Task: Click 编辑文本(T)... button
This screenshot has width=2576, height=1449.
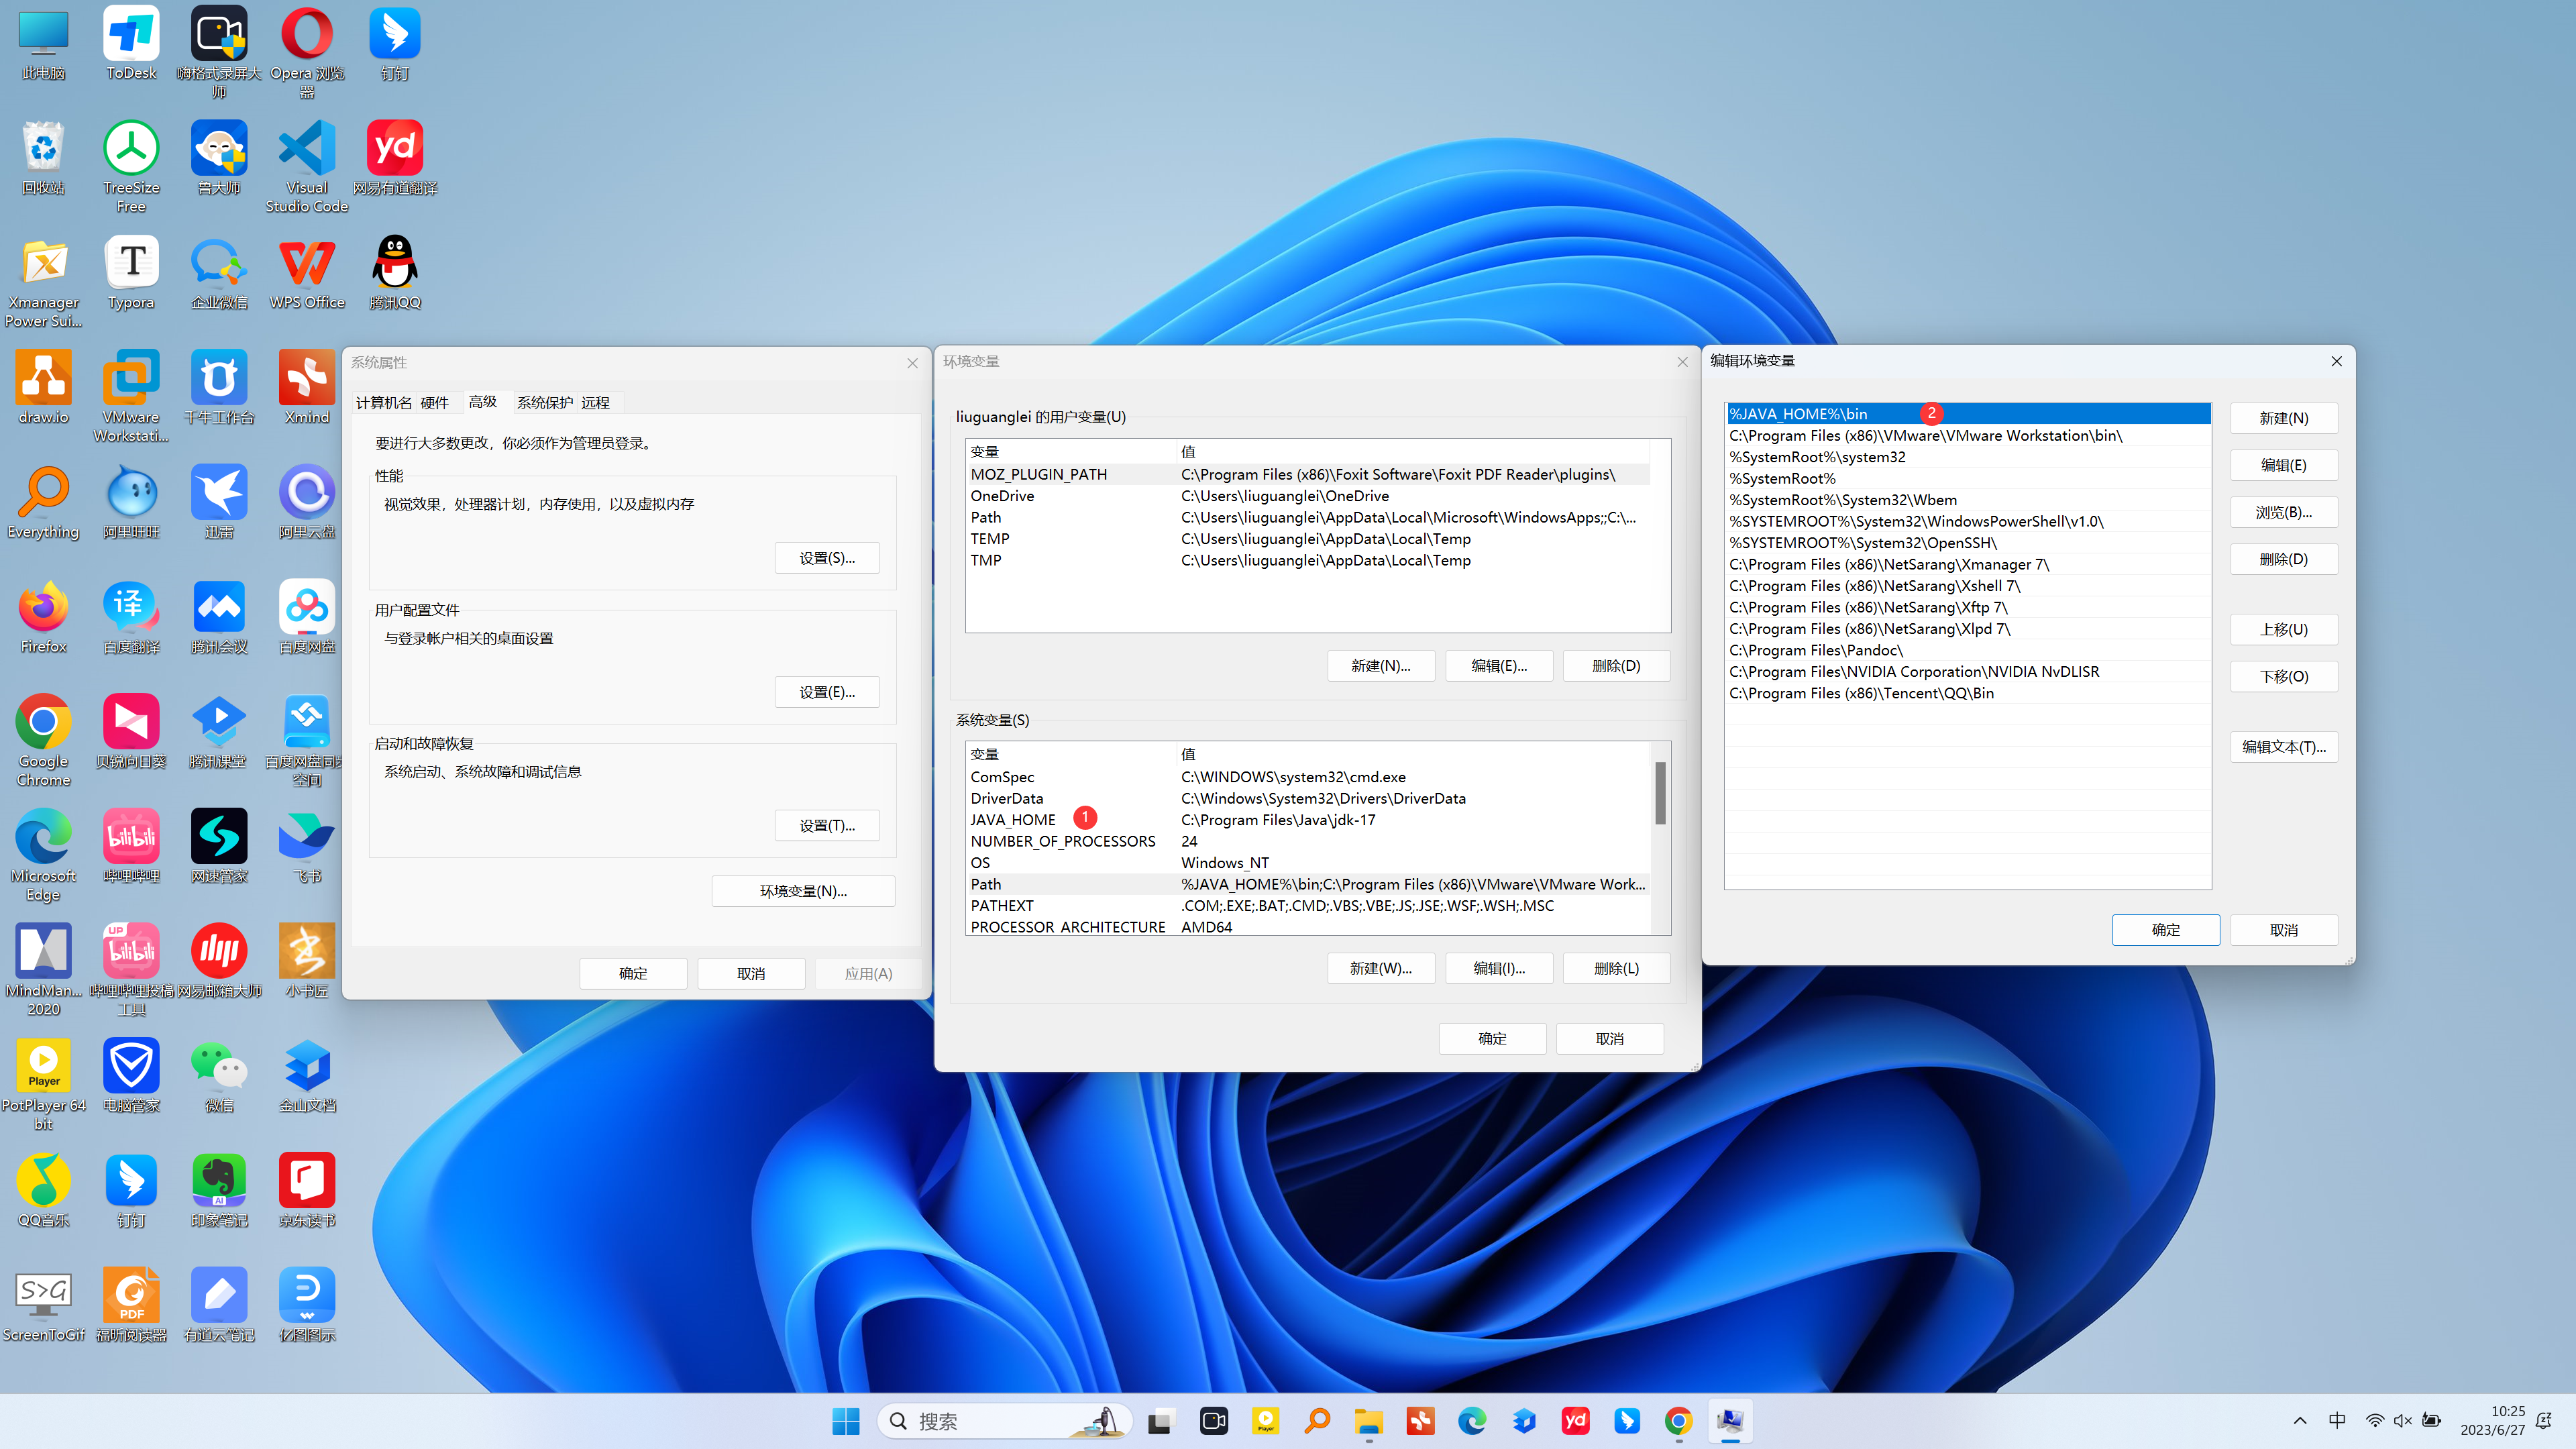Action: (x=2284, y=747)
